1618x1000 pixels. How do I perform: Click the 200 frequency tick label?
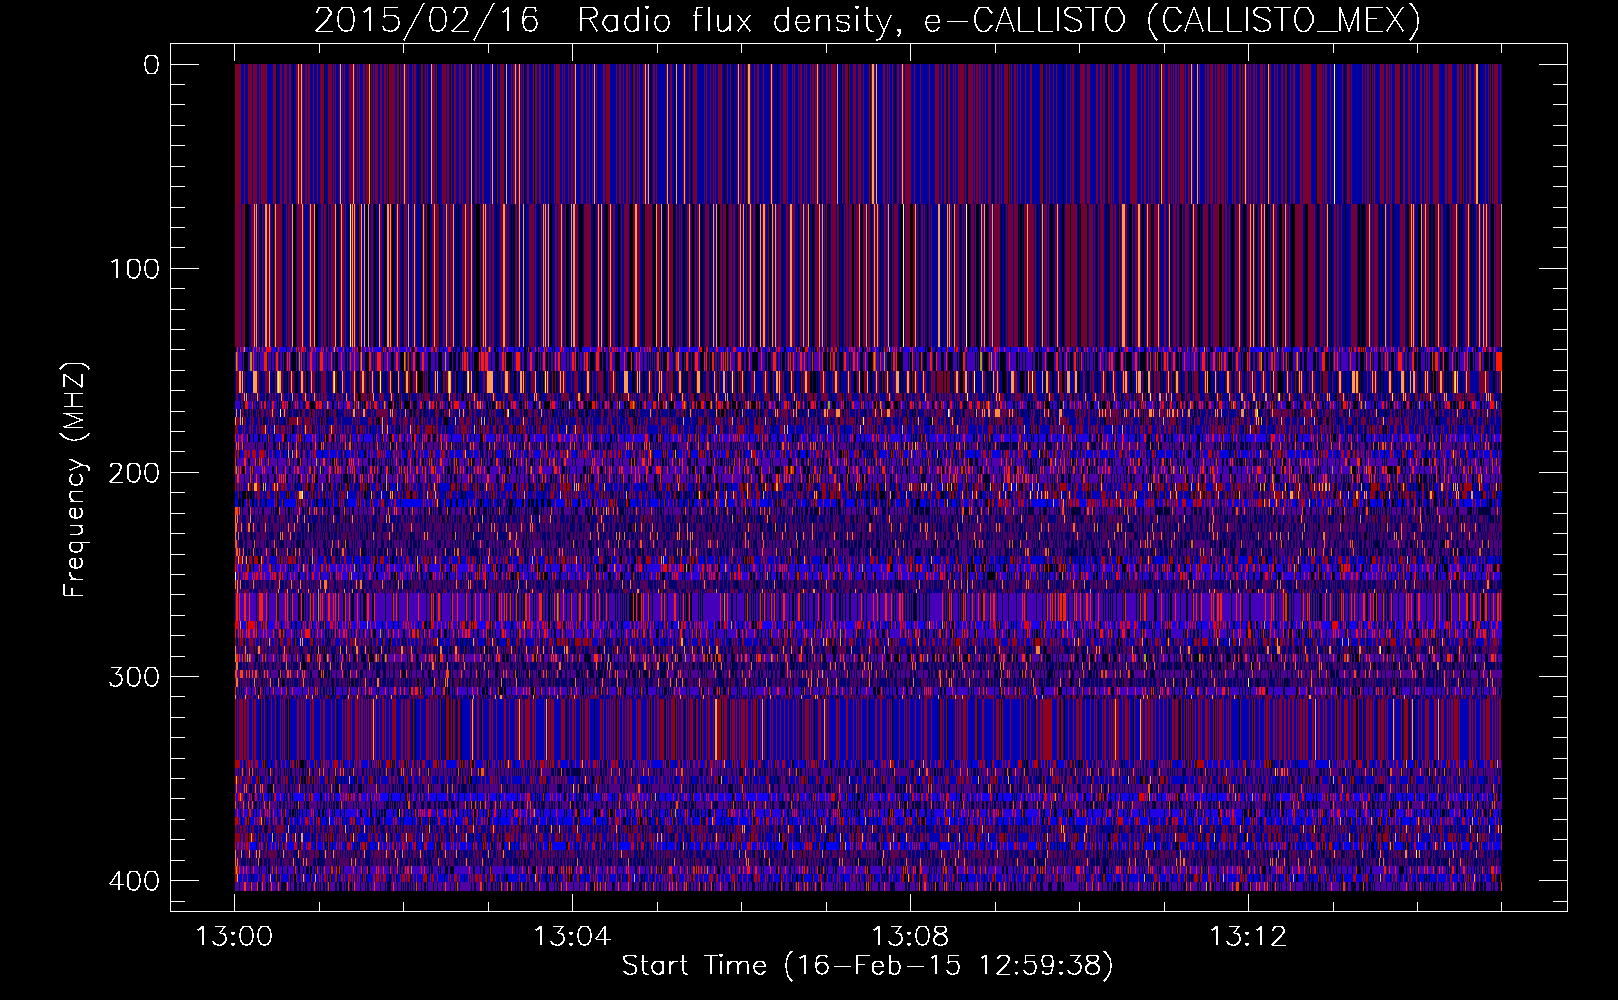133,473
